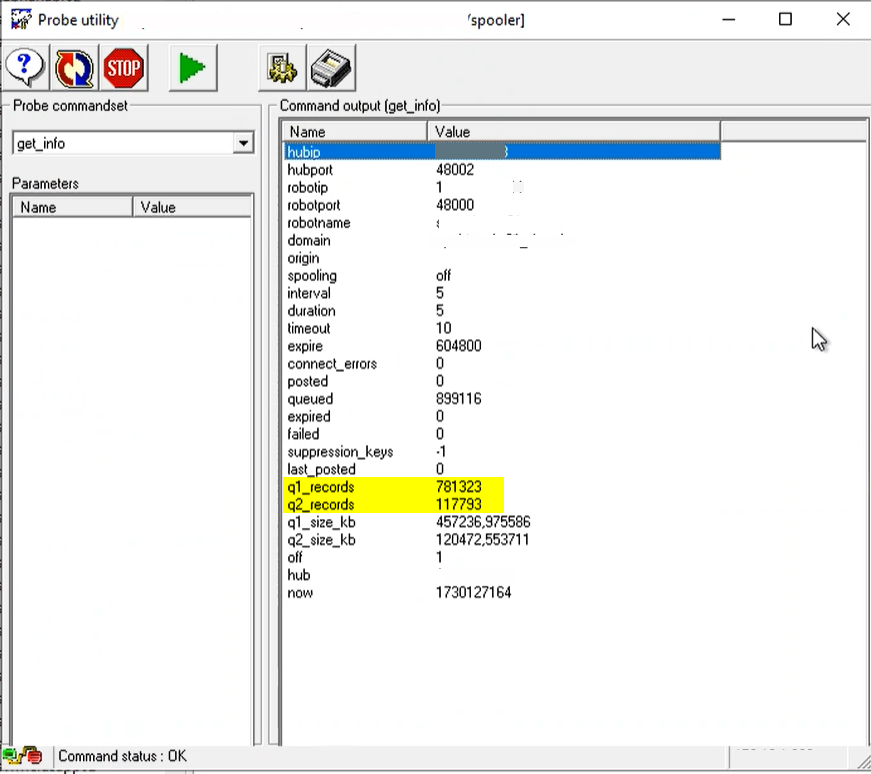Image resolution: width=871 pixels, height=774 pixels.
Task: Click the connection status icon in status bar
Action: pos(22,756)
